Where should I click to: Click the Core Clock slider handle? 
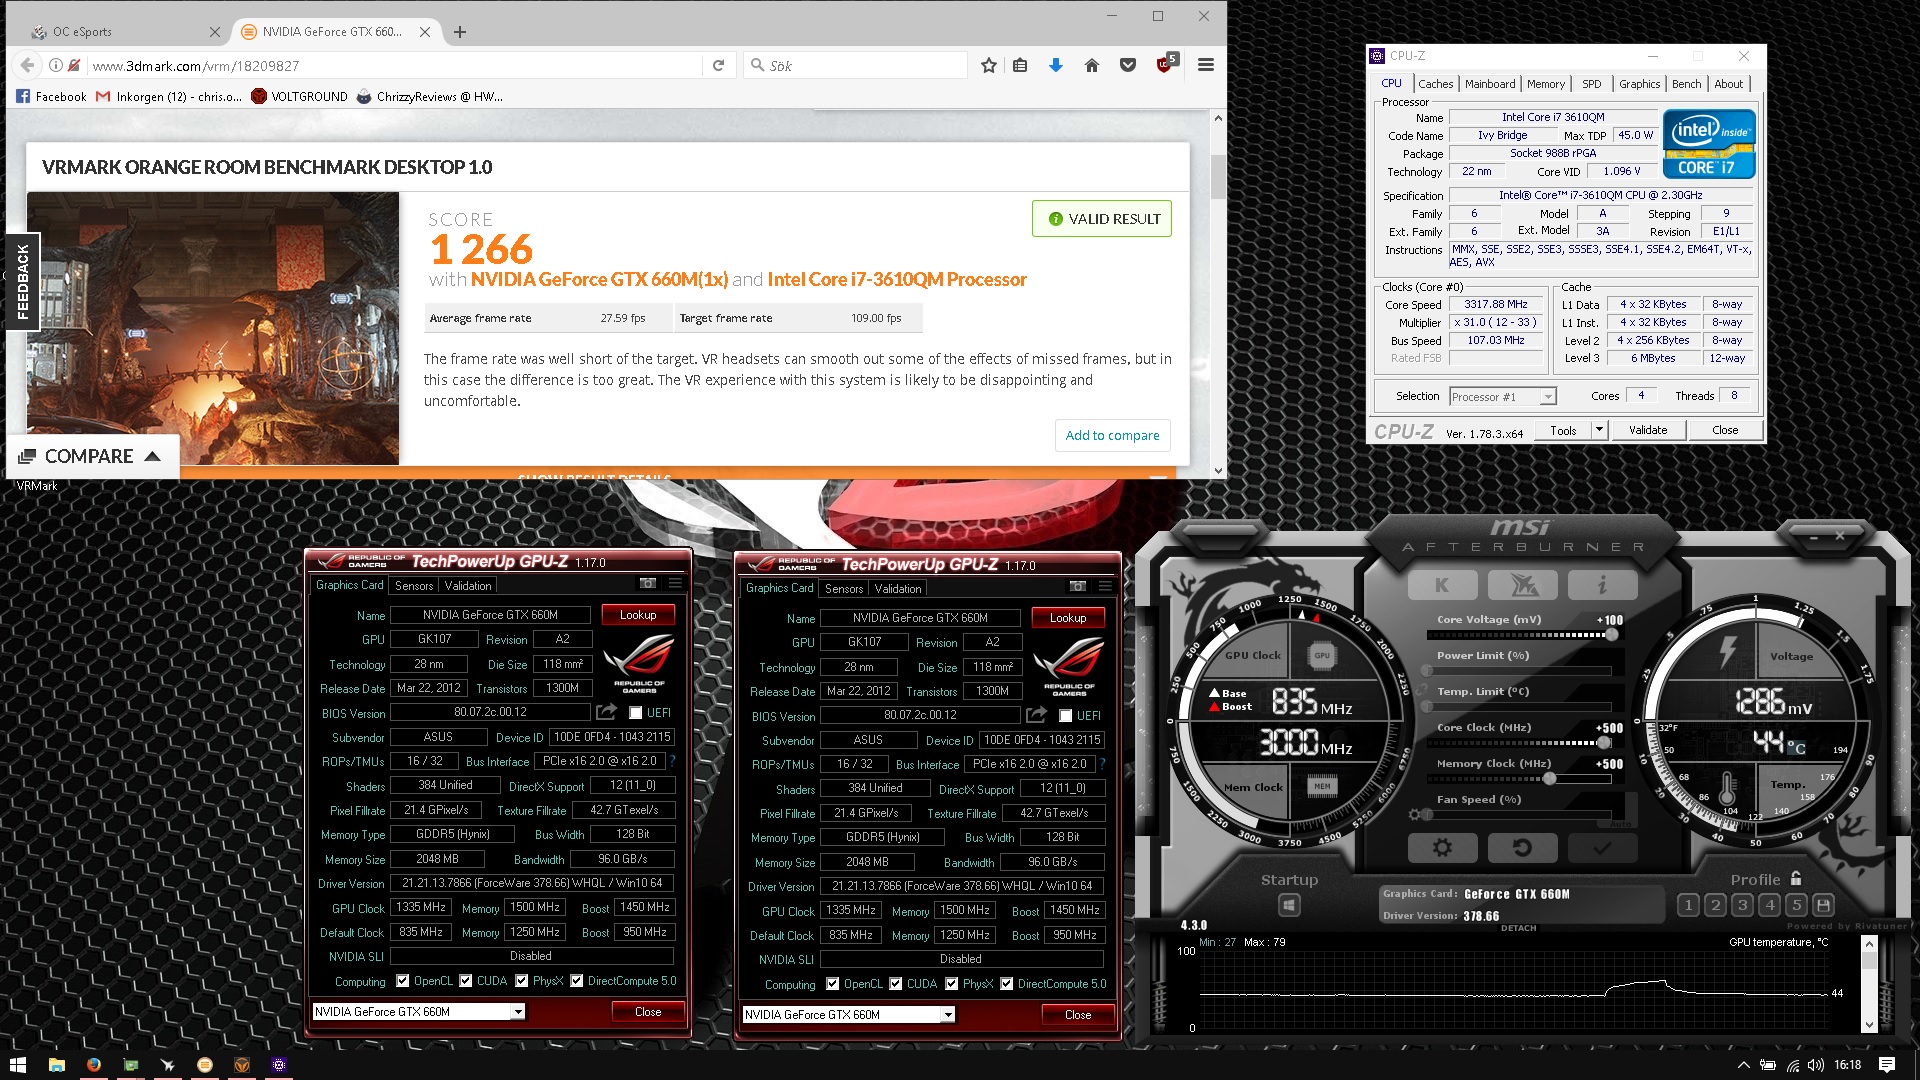[x=1604, y=743]
